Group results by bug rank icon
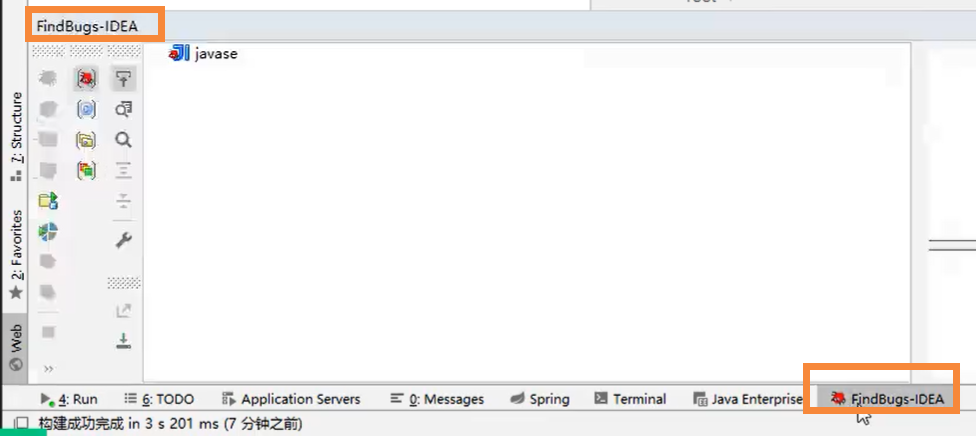The width and height of the screenshot is (976, 436). click(x=86, y=169)
